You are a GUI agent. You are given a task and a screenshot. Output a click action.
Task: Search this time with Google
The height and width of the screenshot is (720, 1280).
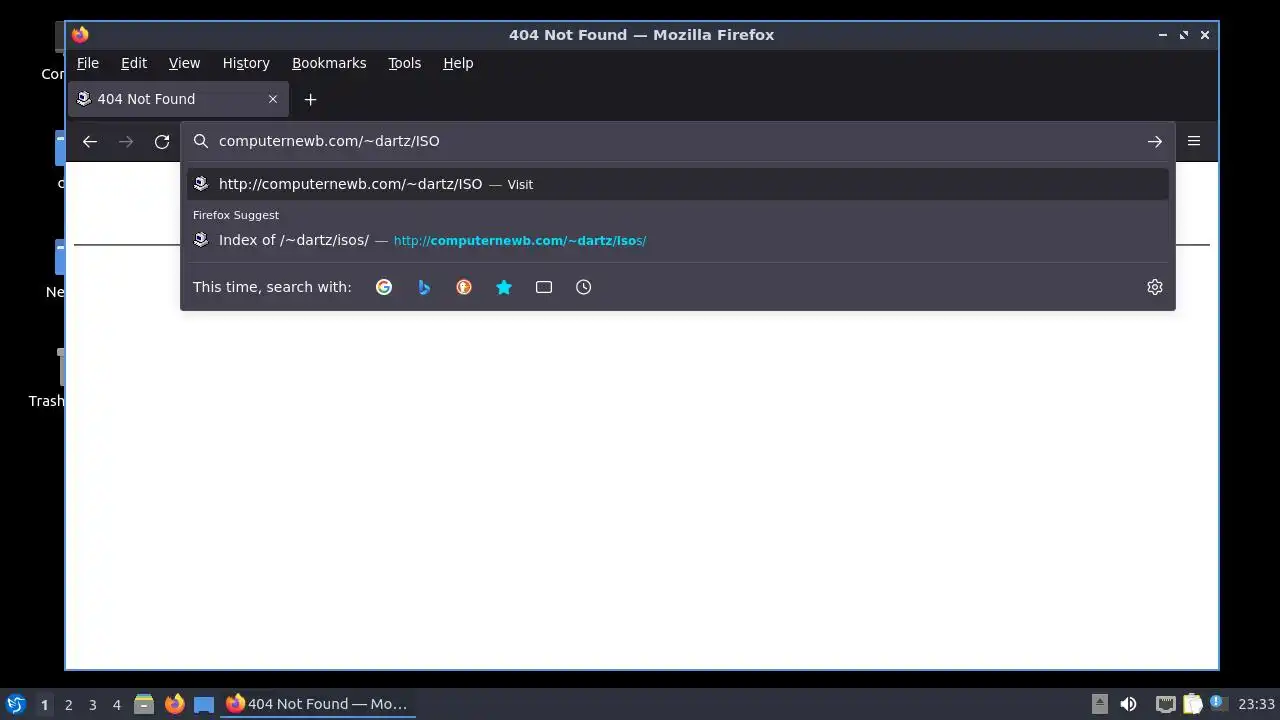pyautogui.click(x=384, y=287)
